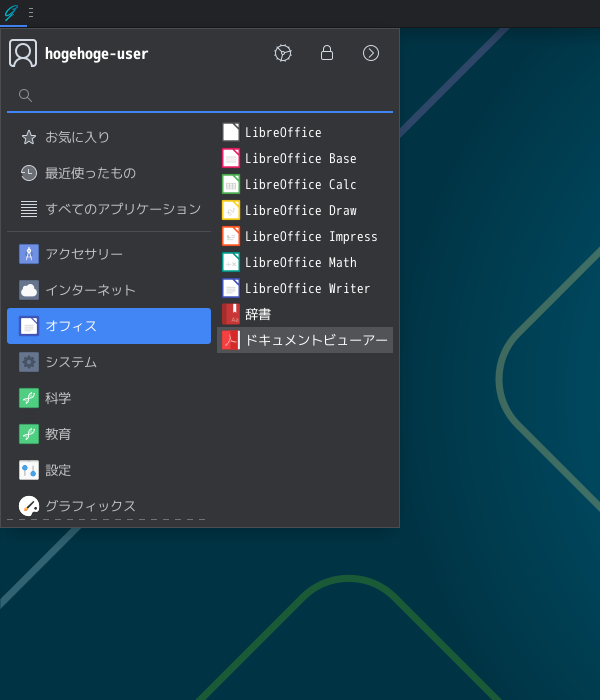Viewport: 600px width, 700px height.
Task: Show すべてのアプリケーション all applications
Action: pos(109,208)
